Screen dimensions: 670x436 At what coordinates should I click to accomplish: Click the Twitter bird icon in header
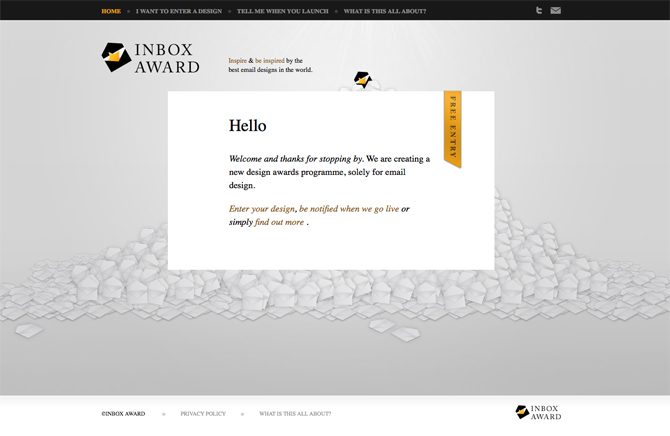tap(539, 11)
